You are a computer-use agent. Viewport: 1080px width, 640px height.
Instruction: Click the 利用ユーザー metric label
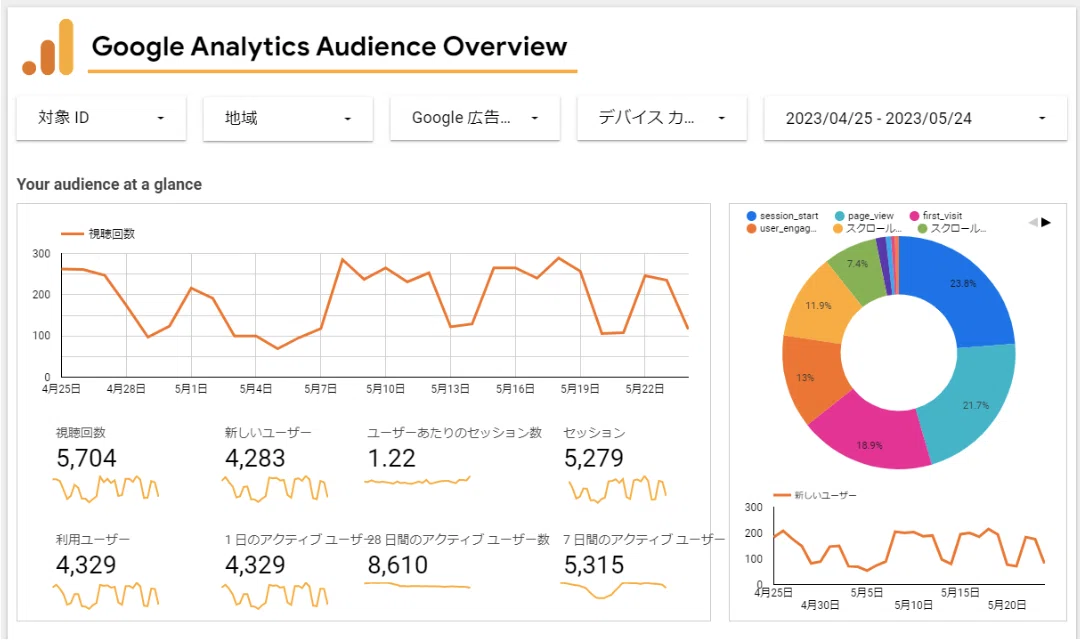[92, 539]
